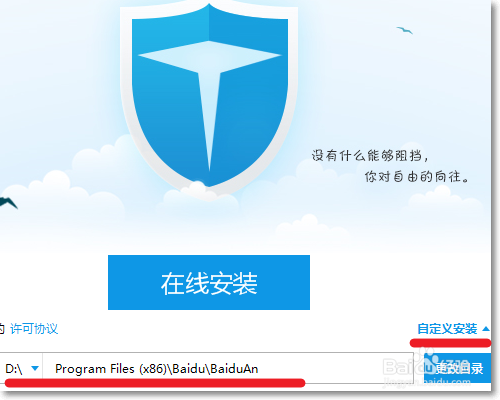The height and width of the screenshot is (400, 500).
Task: Click the install path field with Program Files (x86)\Baidu
Action: (228, 368)
